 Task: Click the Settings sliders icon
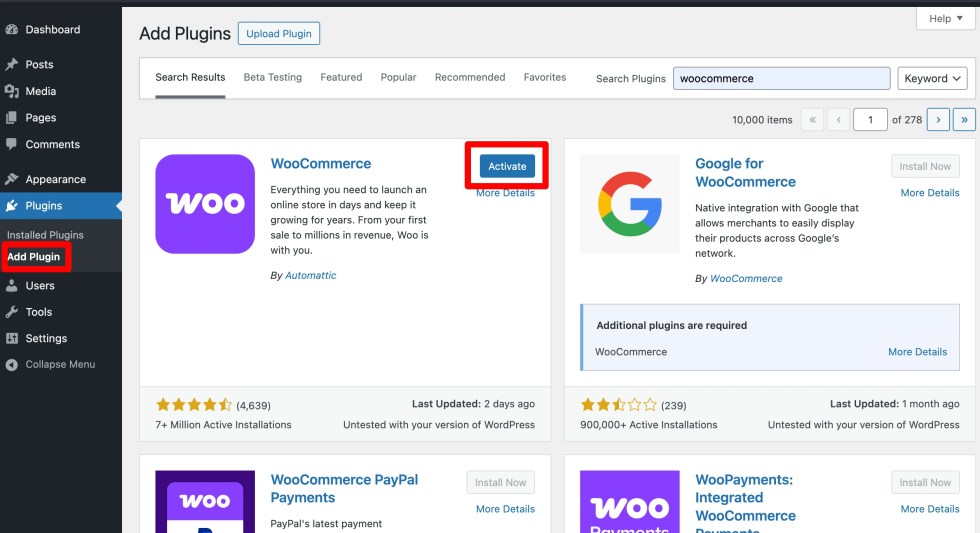pyautogui.click(x=11, y=338)
